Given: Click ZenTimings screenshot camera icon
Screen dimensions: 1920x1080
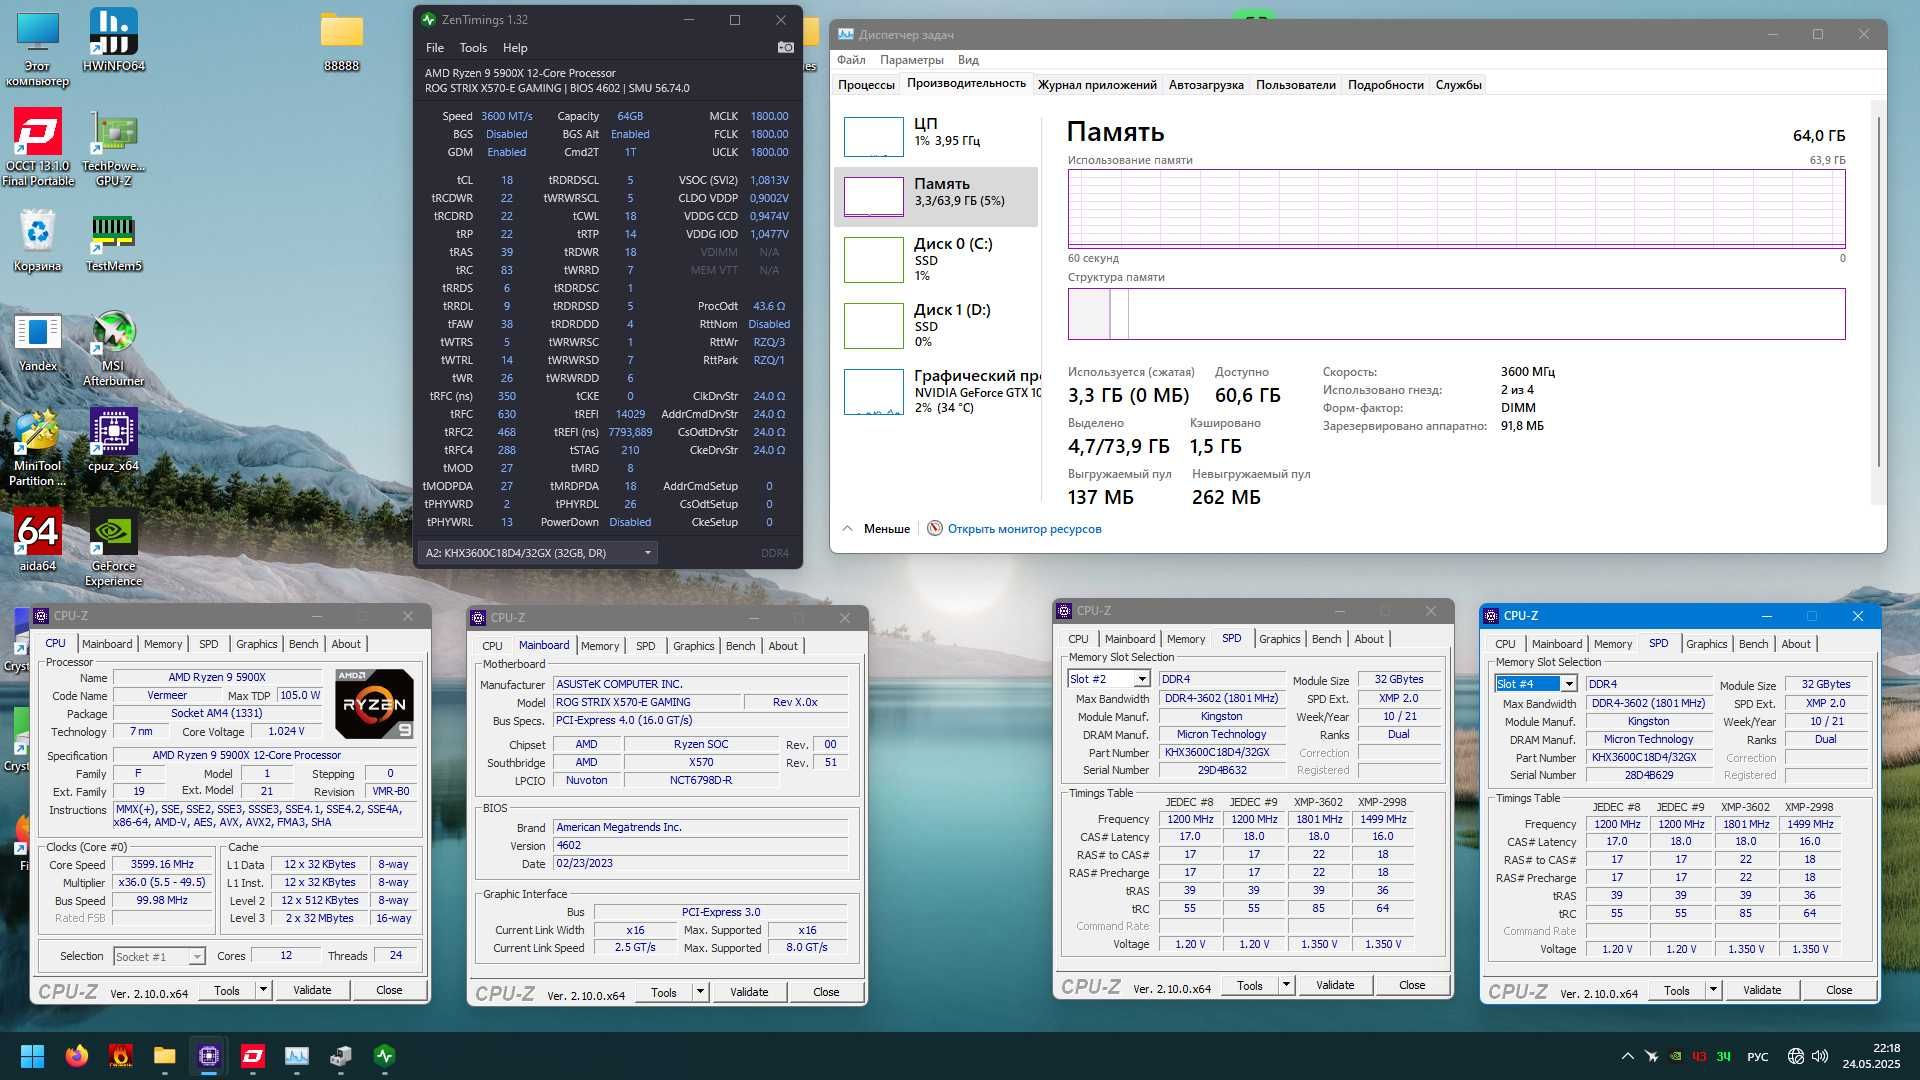Looking at the screenshot, I should click(786, 47).
